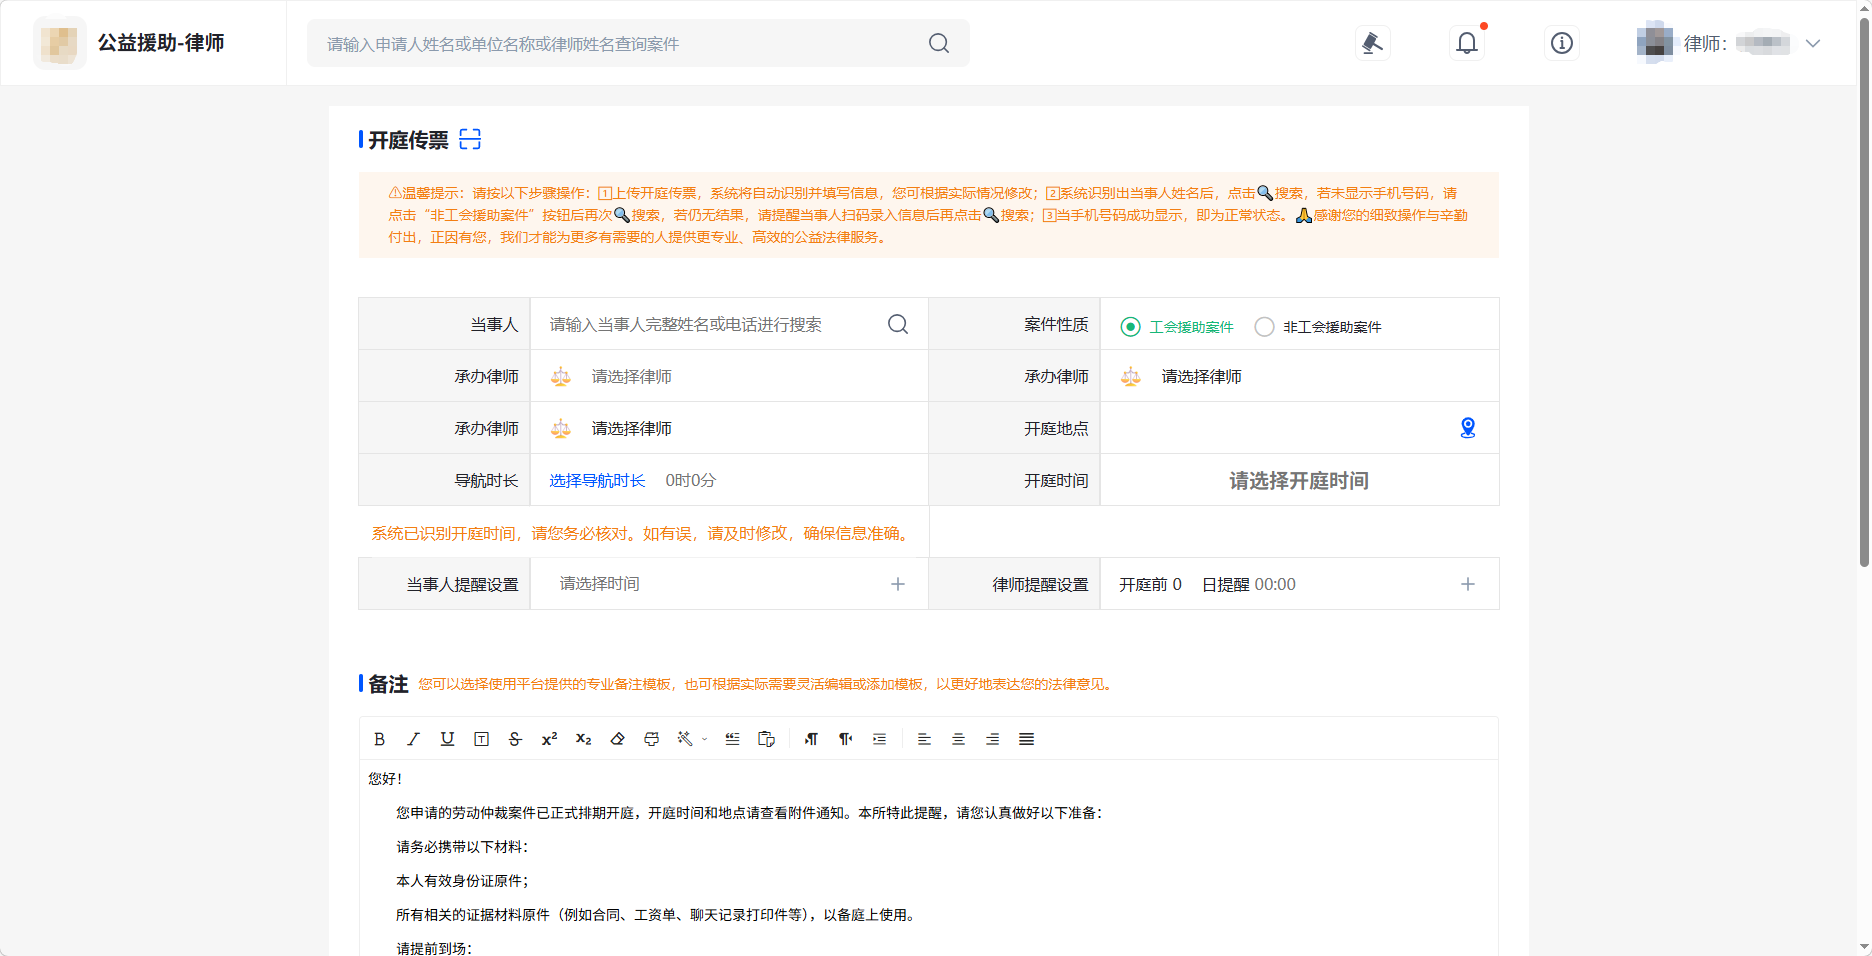Click the gavel icon in header
This screenshot has height=956, width=1872.
[x=1372, y=43]
